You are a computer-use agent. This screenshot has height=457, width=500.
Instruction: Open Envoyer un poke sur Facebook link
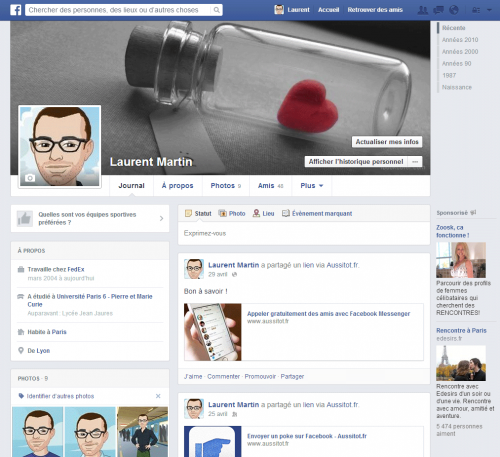(x=307, y=436)
